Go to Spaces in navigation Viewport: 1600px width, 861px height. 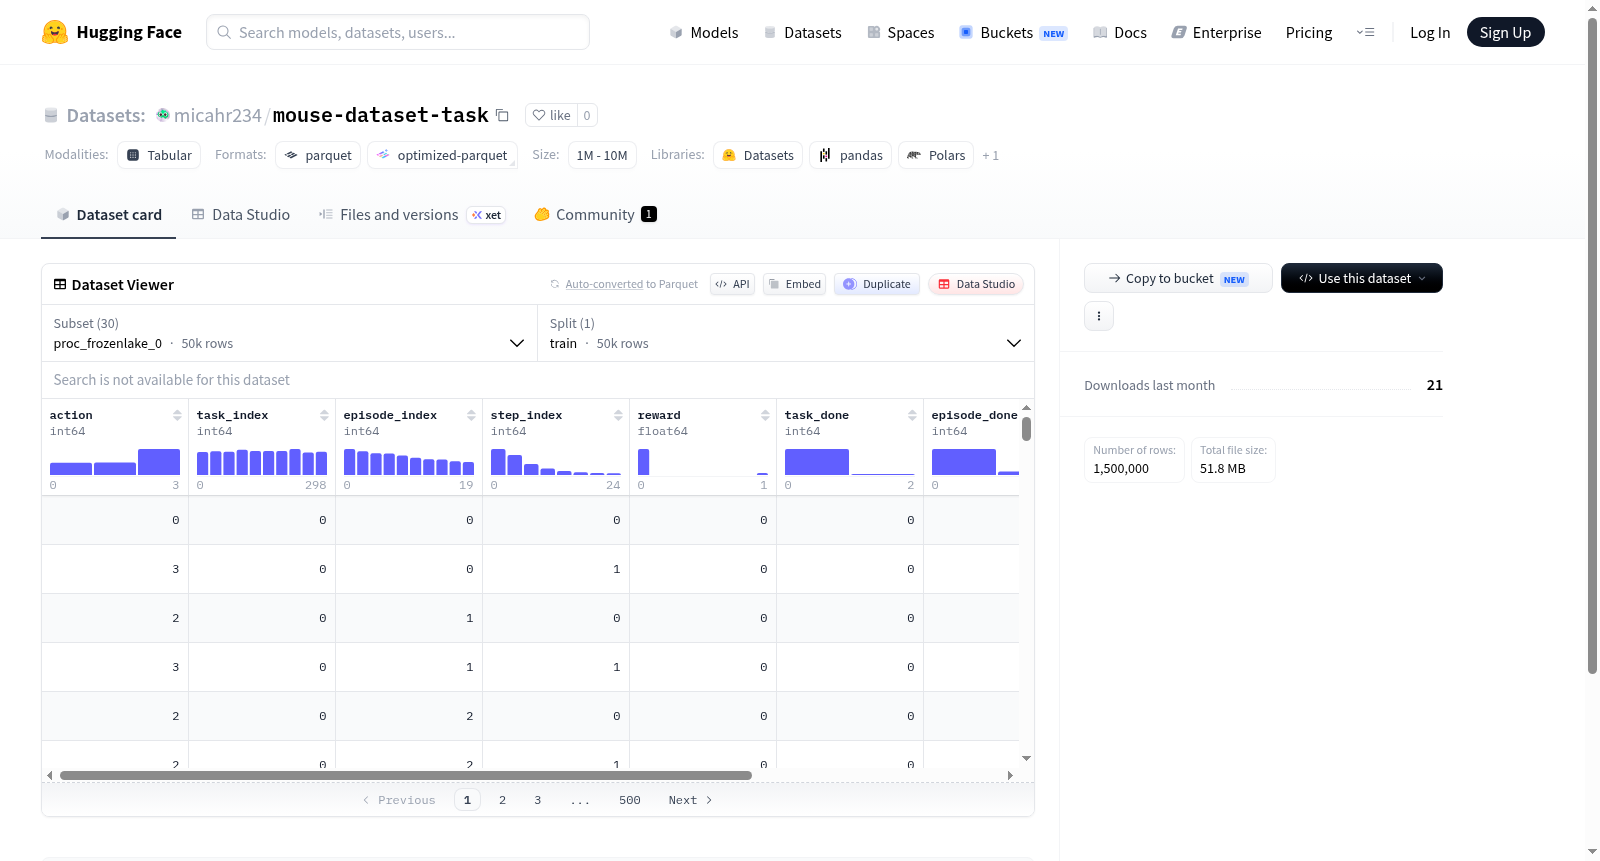pos(901,32)
